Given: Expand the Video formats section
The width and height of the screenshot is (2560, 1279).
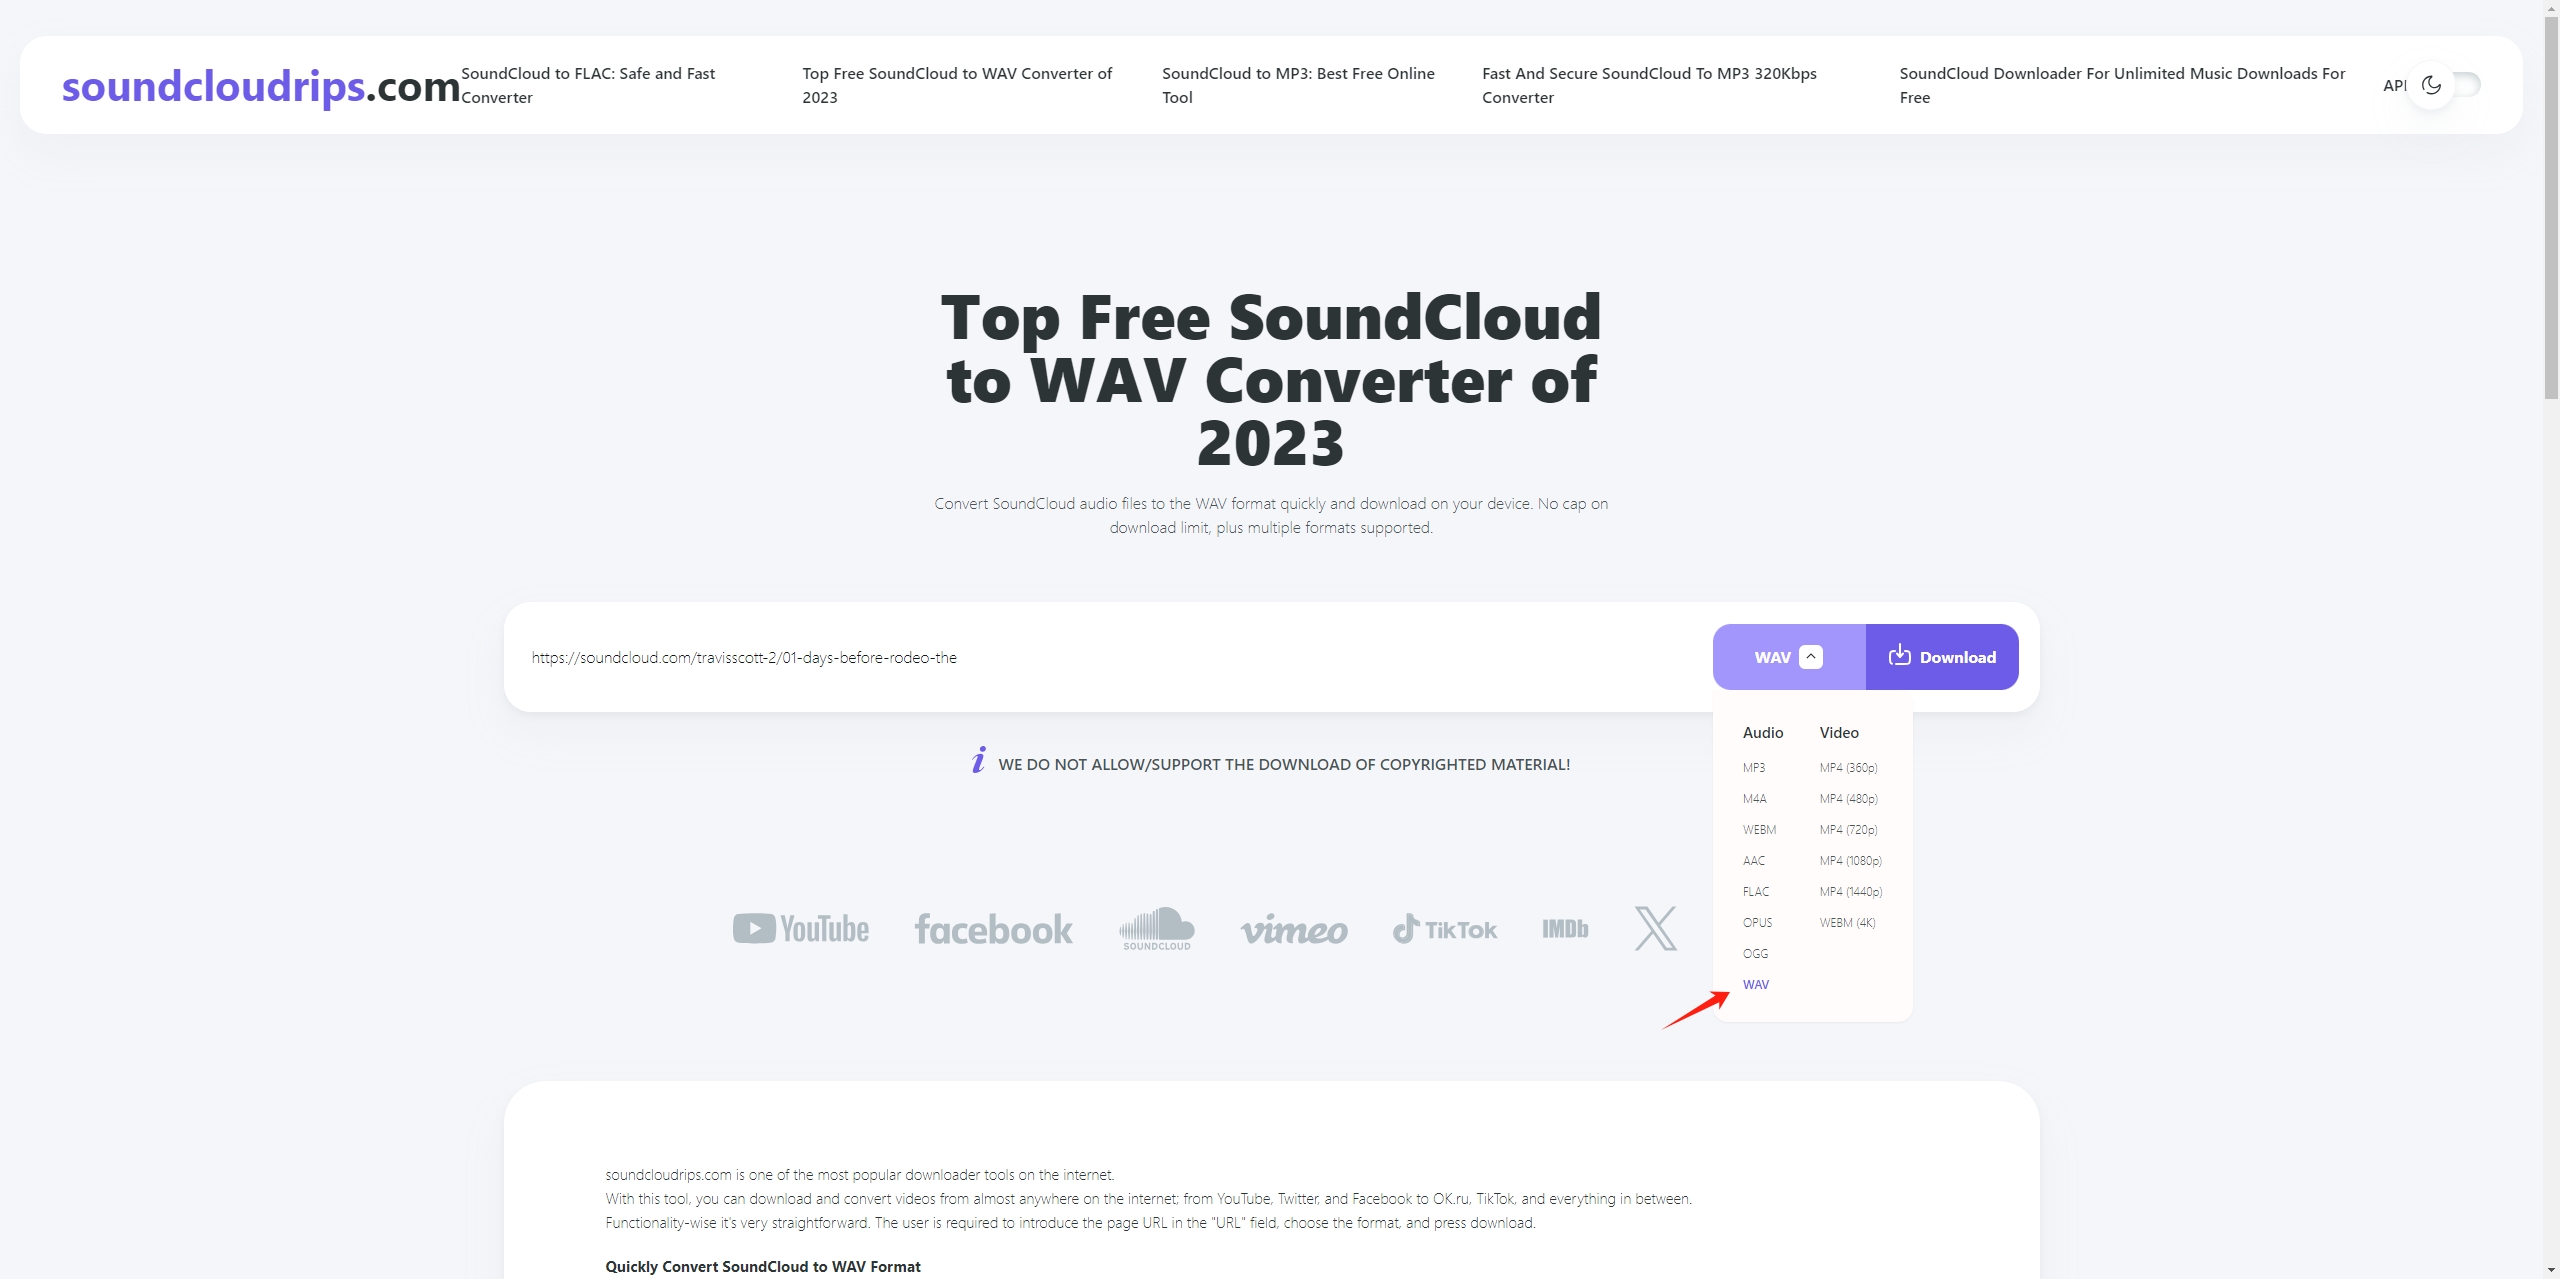Looking at the screenshot, I should (x=1838, y=732).
